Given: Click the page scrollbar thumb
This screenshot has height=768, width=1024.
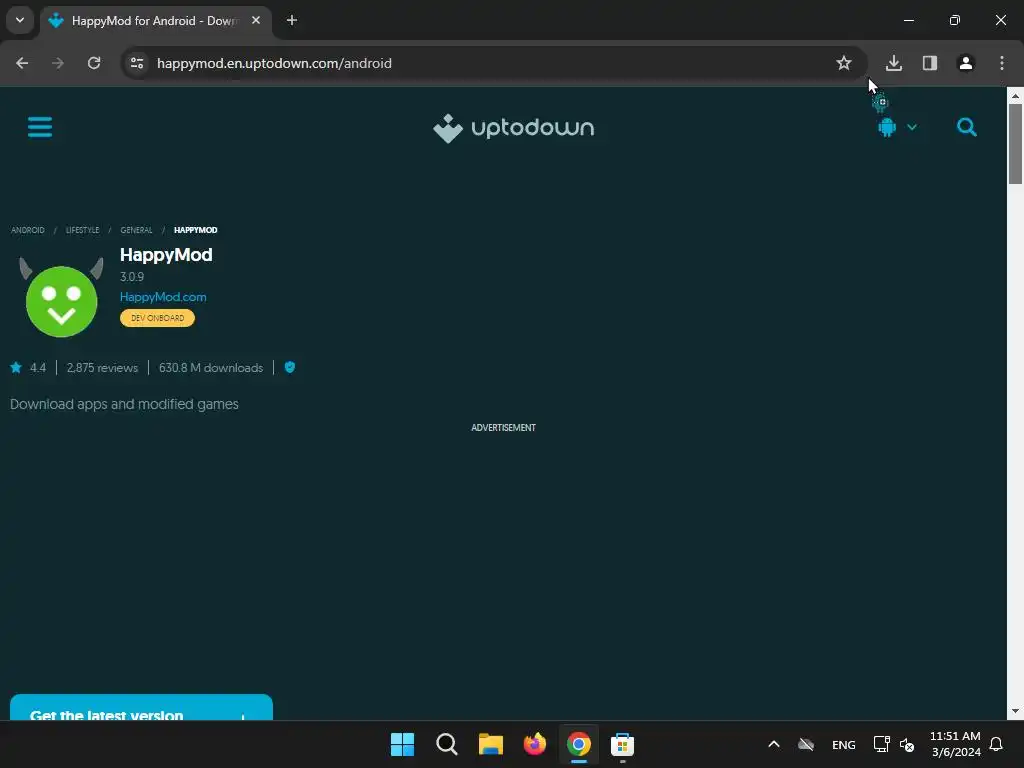Looking at the screenshot, I should tap(1015, 144).
